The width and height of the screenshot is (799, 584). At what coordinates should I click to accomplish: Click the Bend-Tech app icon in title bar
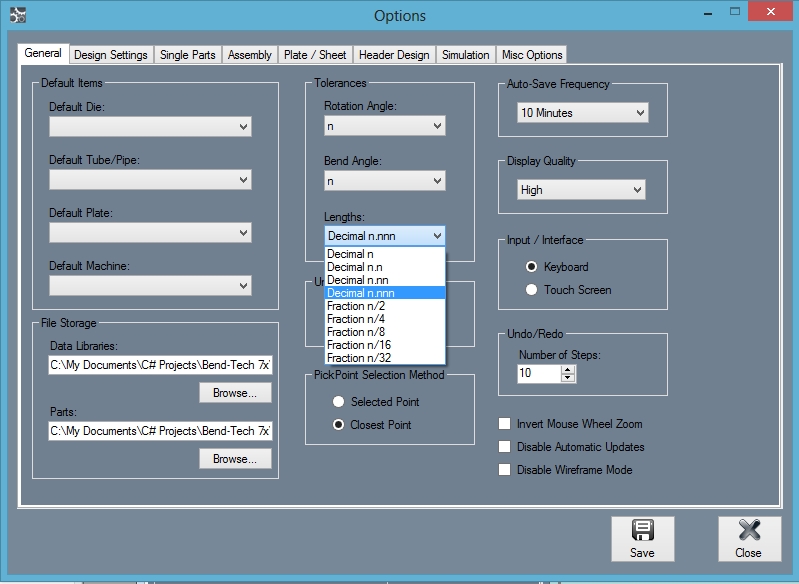[16, 15]
